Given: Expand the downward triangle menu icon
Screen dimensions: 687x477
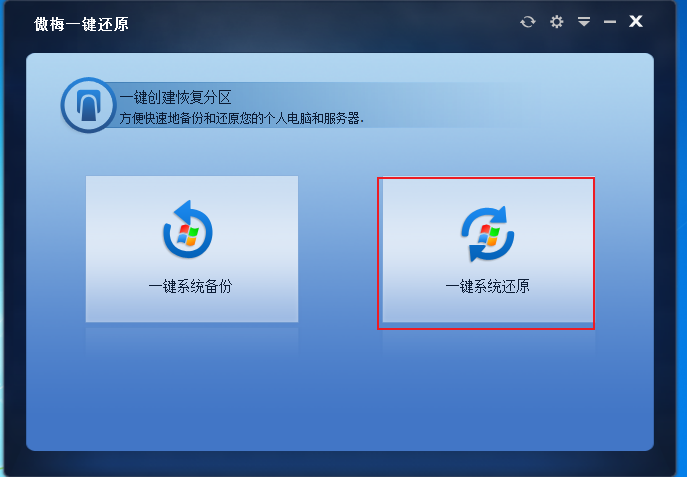Looking at the screenshot, I should (584, 21).
